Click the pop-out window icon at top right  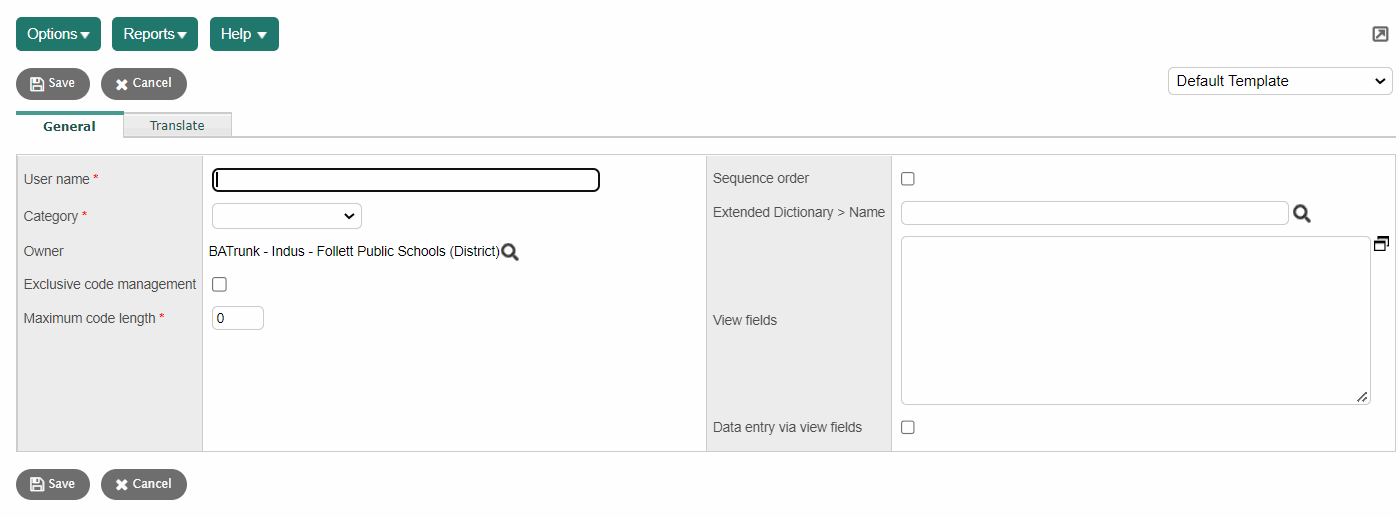click(x=1380, y=34)
